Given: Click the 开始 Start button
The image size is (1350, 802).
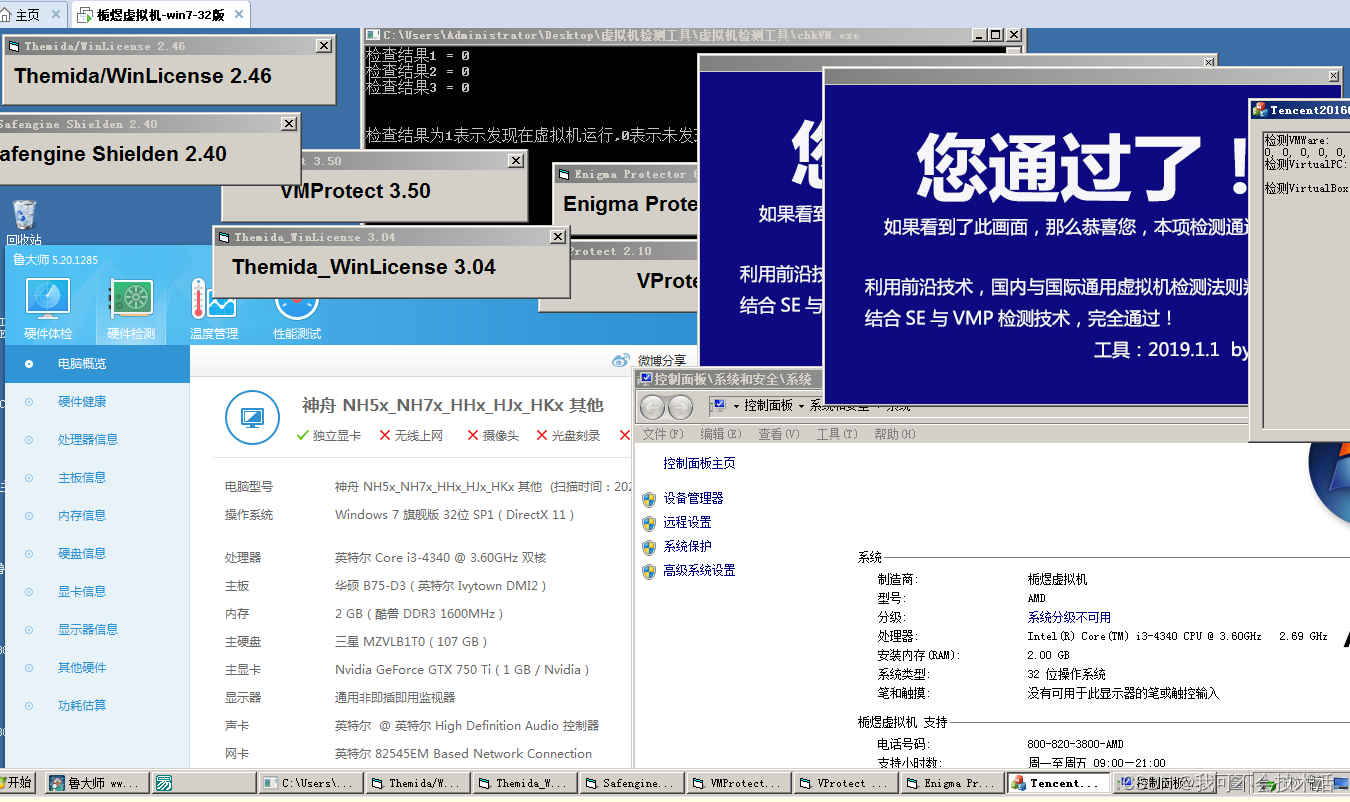Looking at the screenshot, I should 17,783.
